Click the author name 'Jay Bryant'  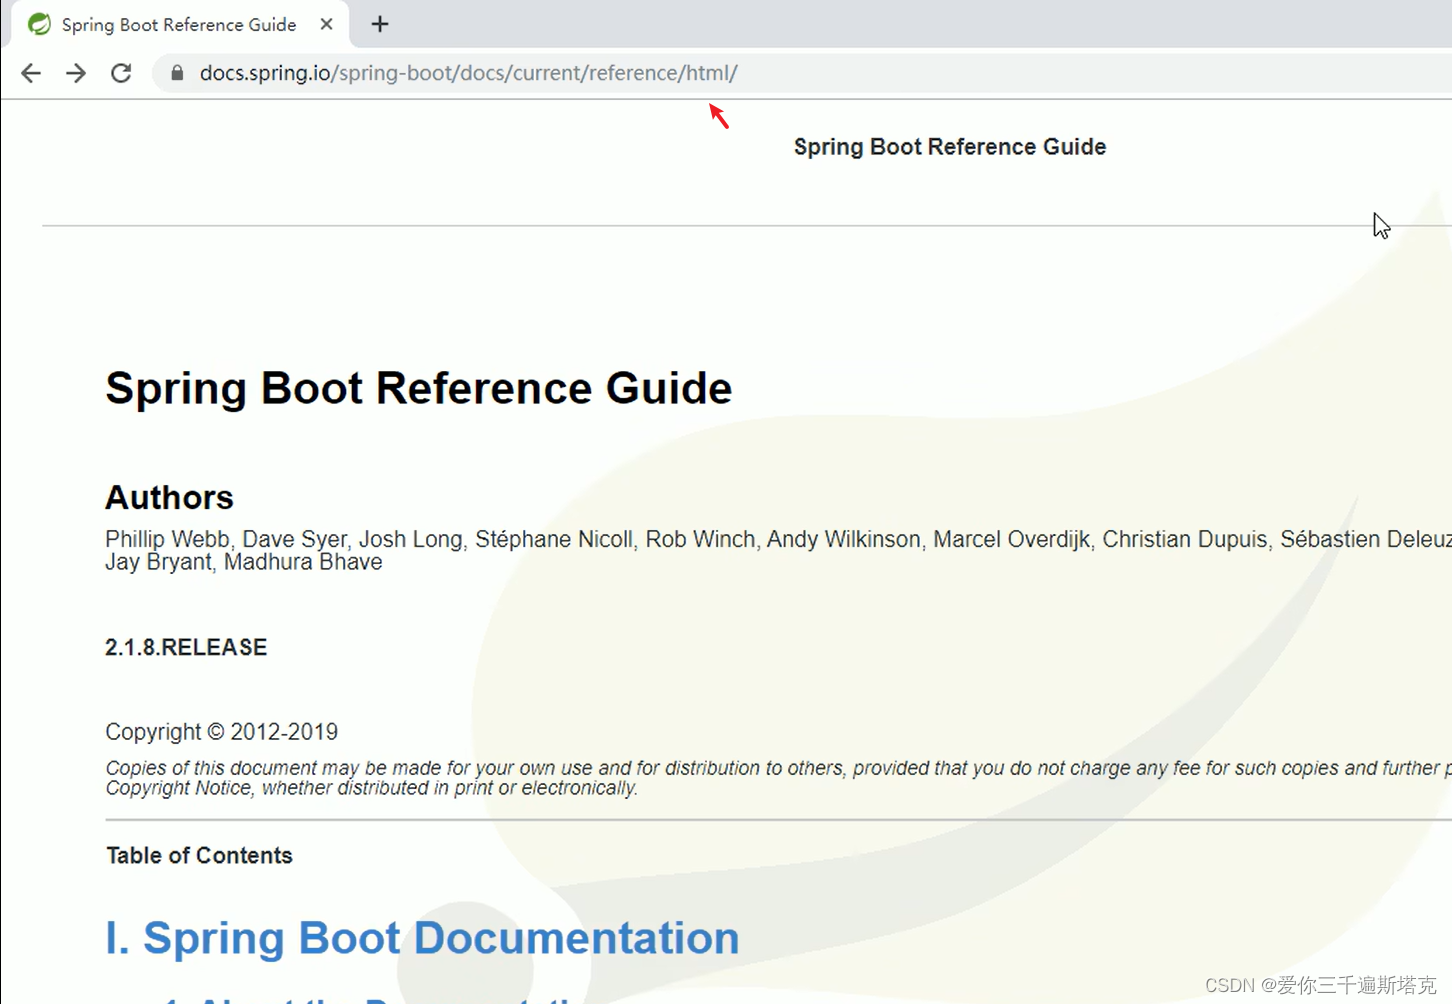[x=158, y=562]
